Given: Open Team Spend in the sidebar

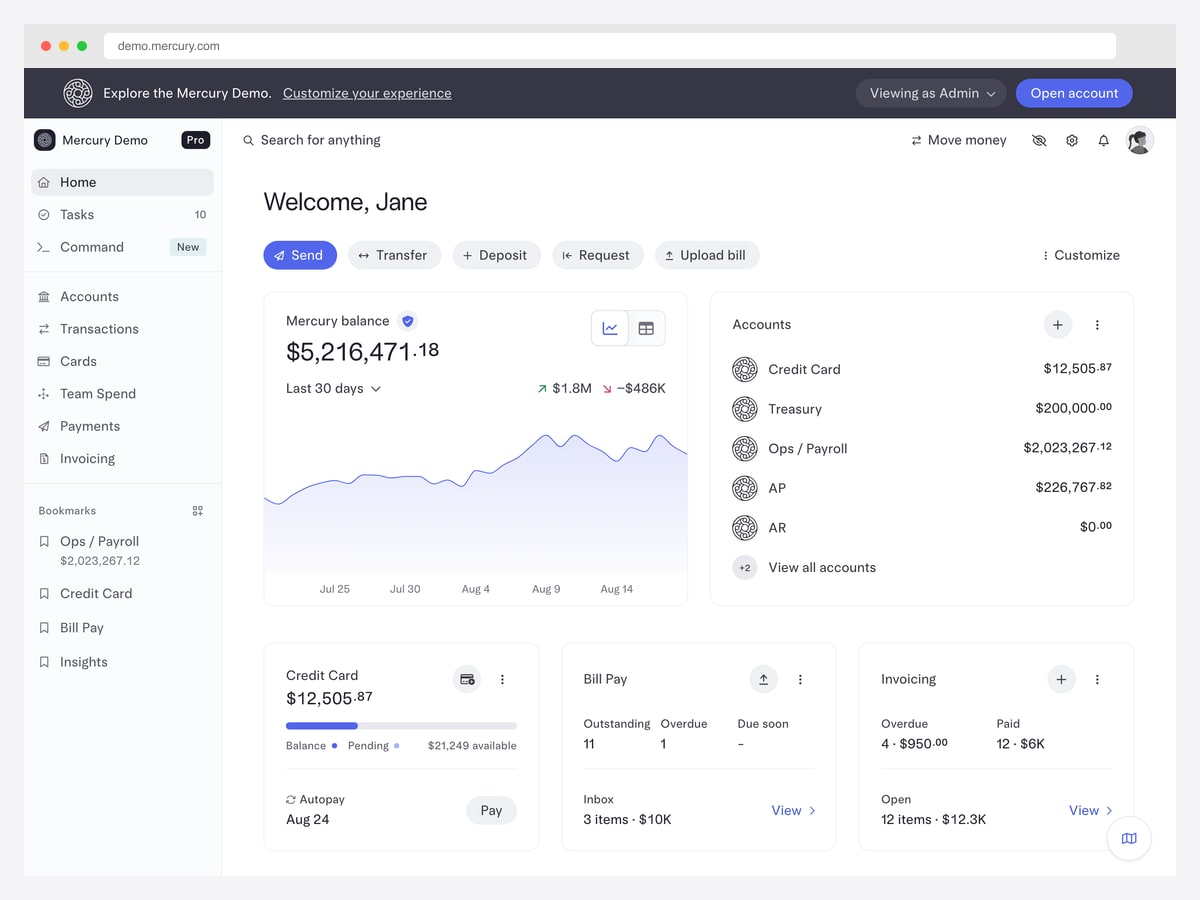Looking at the screenshot, I should click(122, 394).
